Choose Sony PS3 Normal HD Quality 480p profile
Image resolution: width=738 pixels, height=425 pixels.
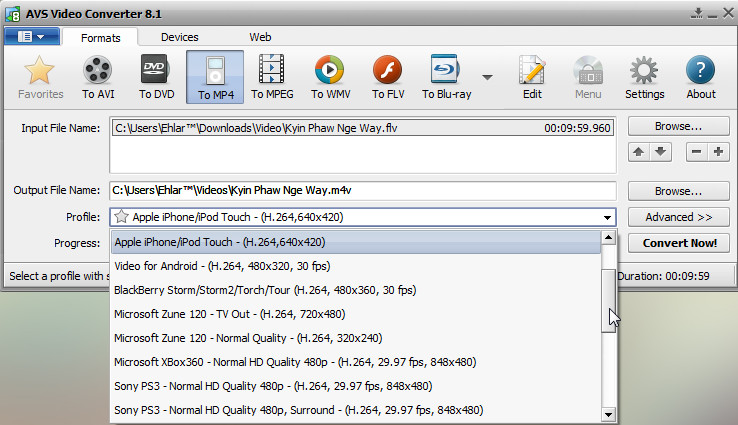coord(356,386)
